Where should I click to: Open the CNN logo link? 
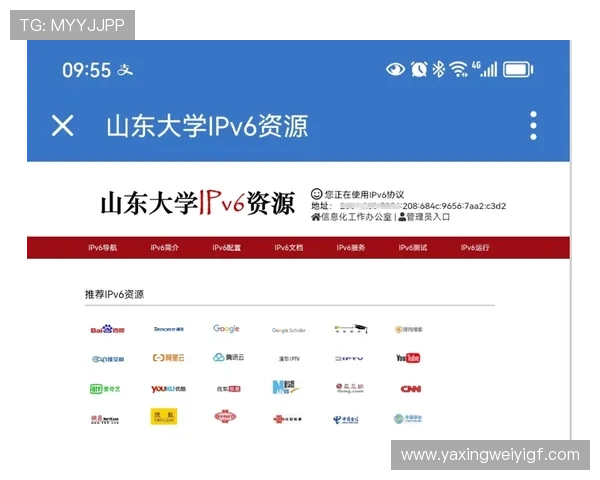[411, 389]
